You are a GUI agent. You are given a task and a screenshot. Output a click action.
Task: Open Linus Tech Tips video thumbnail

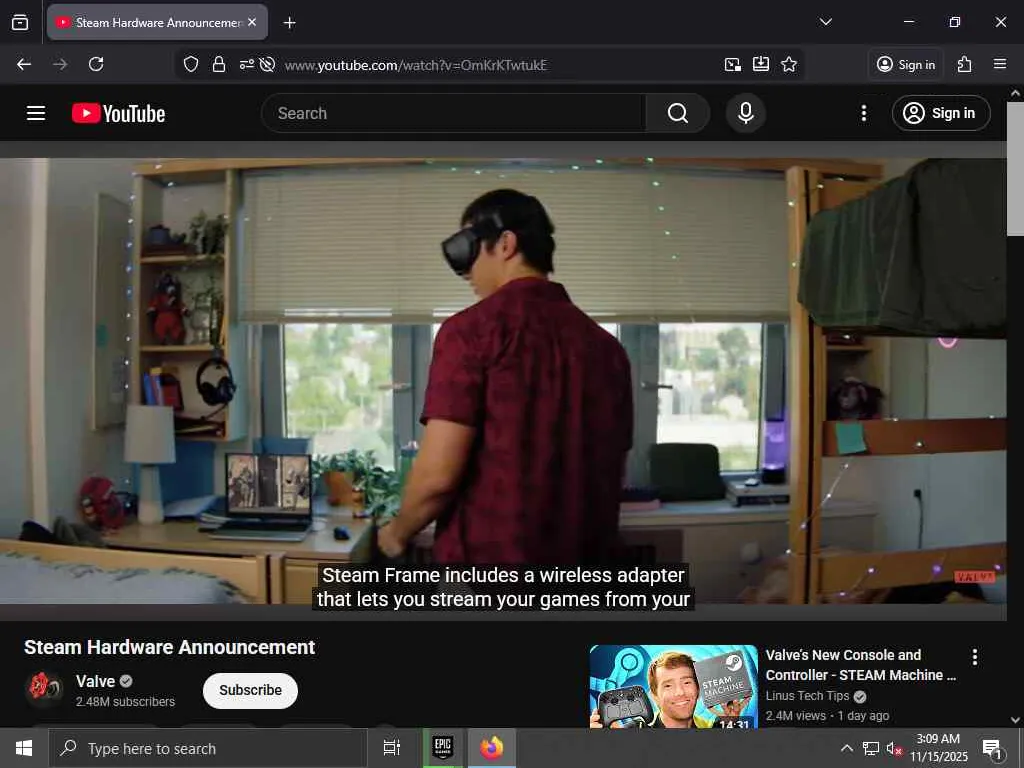[x=673, y=686]
